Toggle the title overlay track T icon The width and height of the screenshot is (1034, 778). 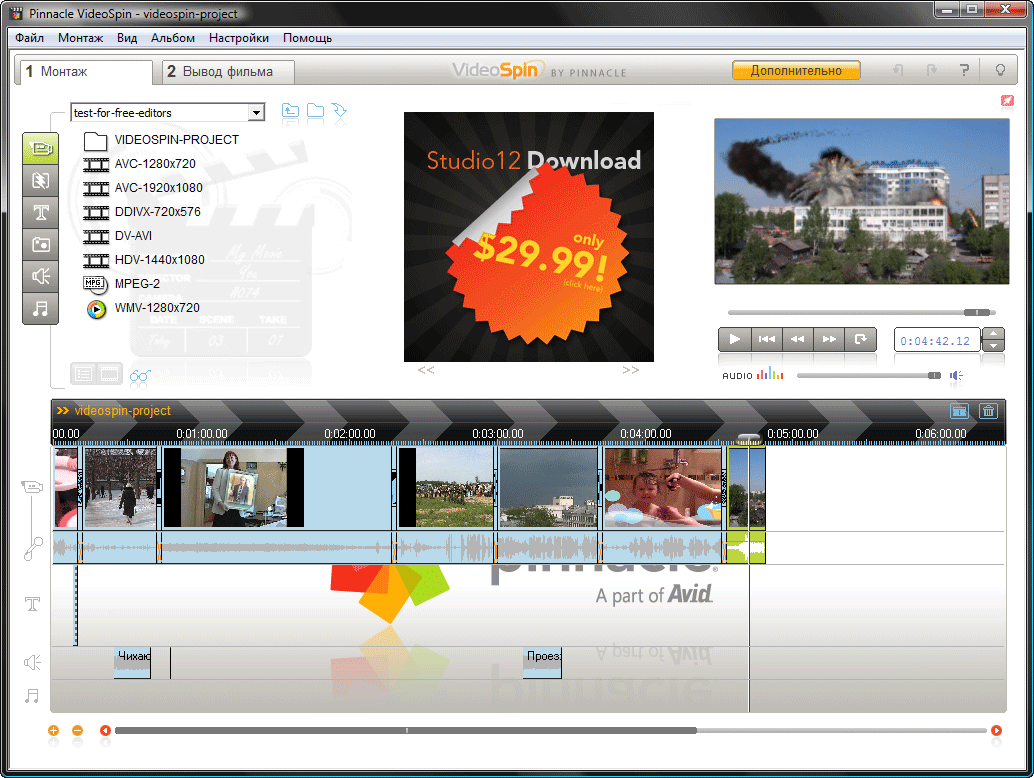[32, 604]
